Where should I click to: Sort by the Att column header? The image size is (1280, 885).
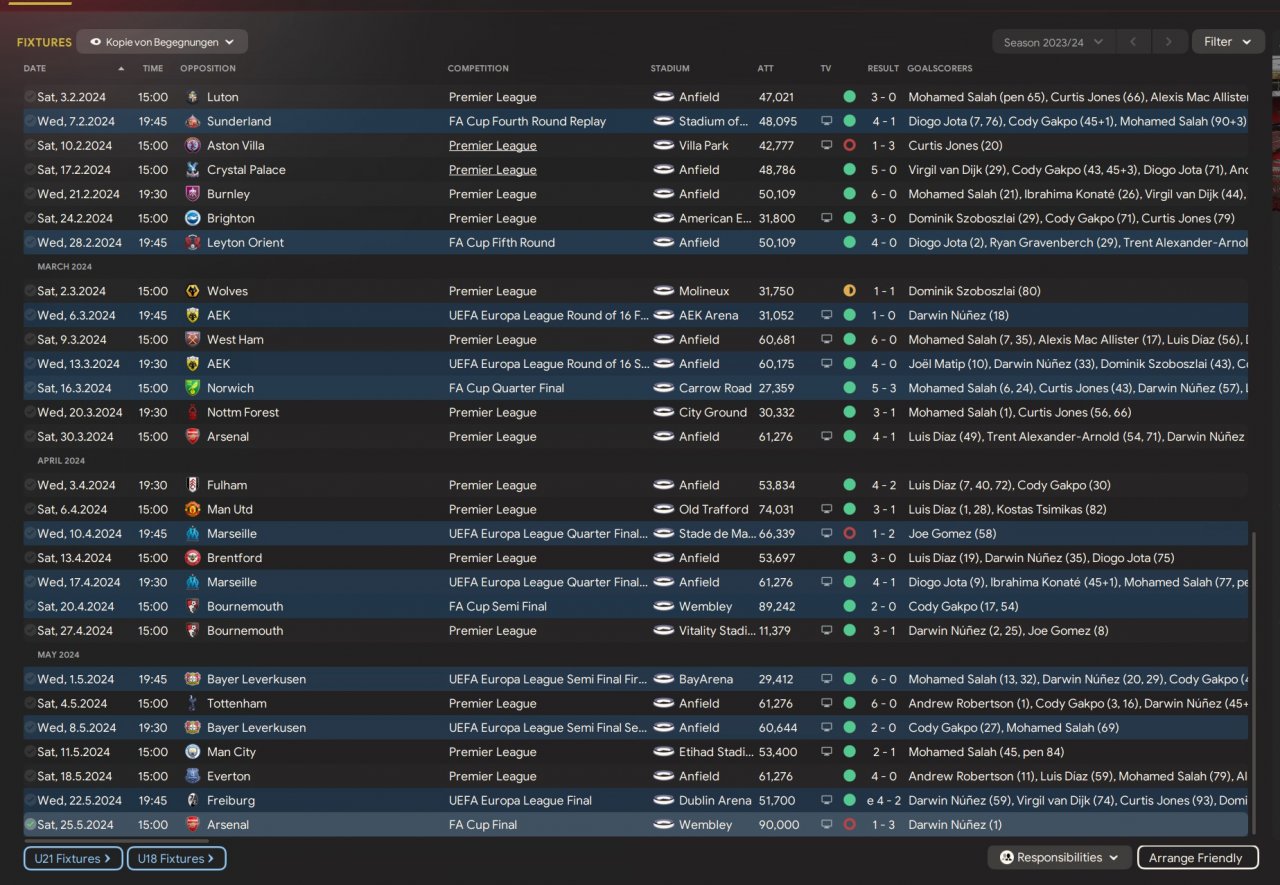click(765, 69)
